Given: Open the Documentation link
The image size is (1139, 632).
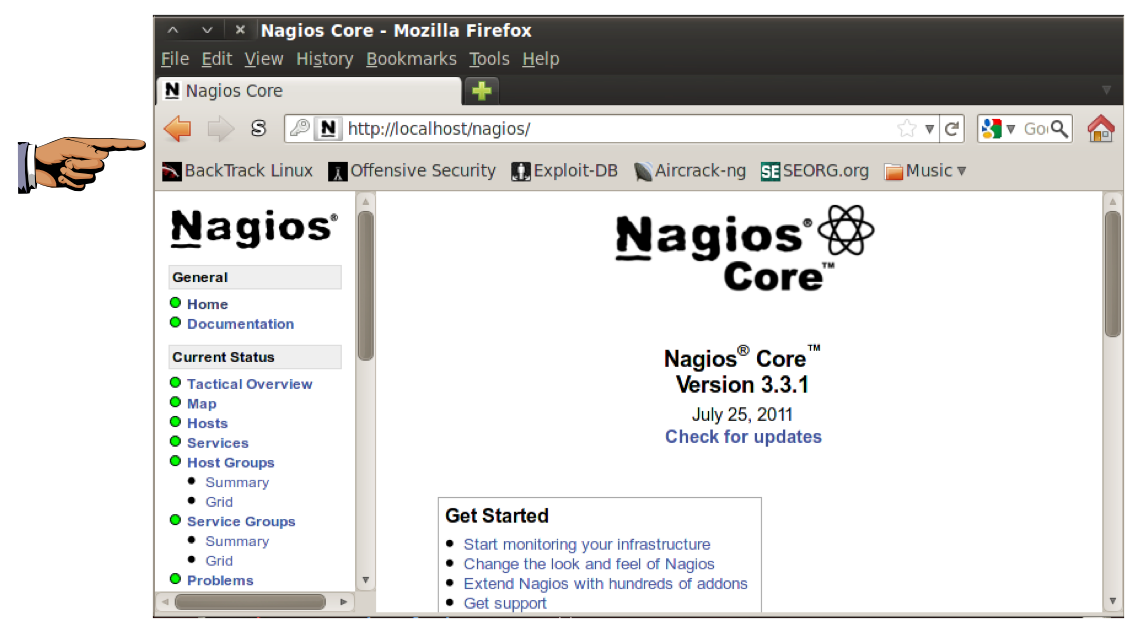Looking at the screenshot, I should pos(240,324).
